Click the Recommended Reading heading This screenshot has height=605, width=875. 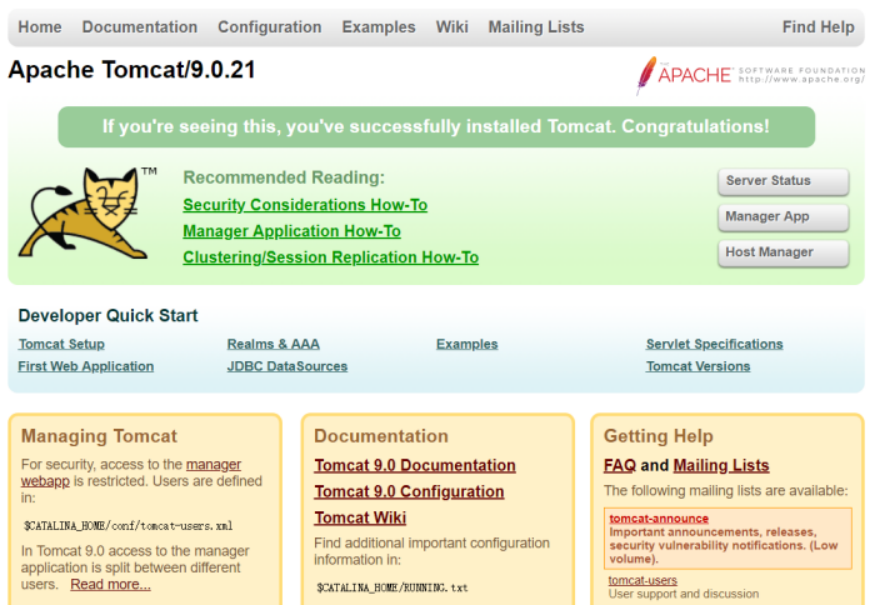284,177
